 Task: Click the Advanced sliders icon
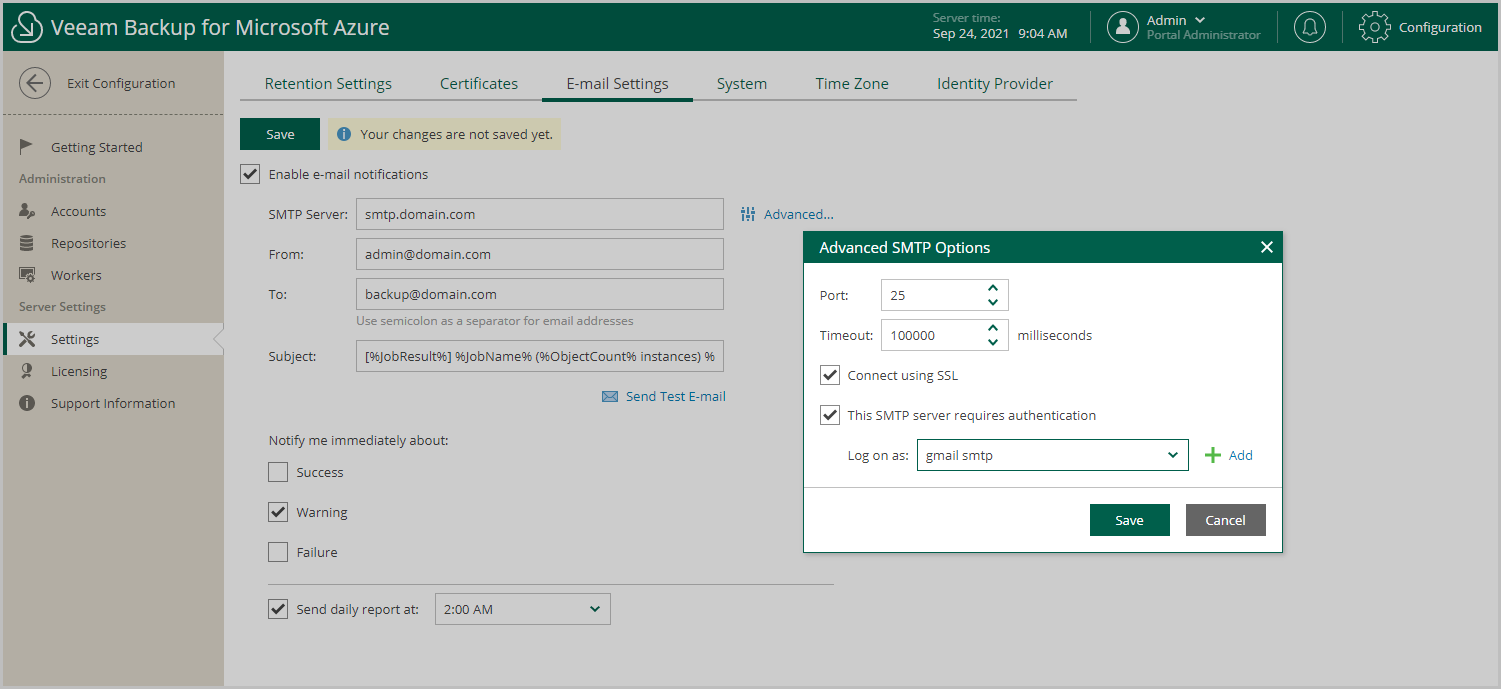748,214
